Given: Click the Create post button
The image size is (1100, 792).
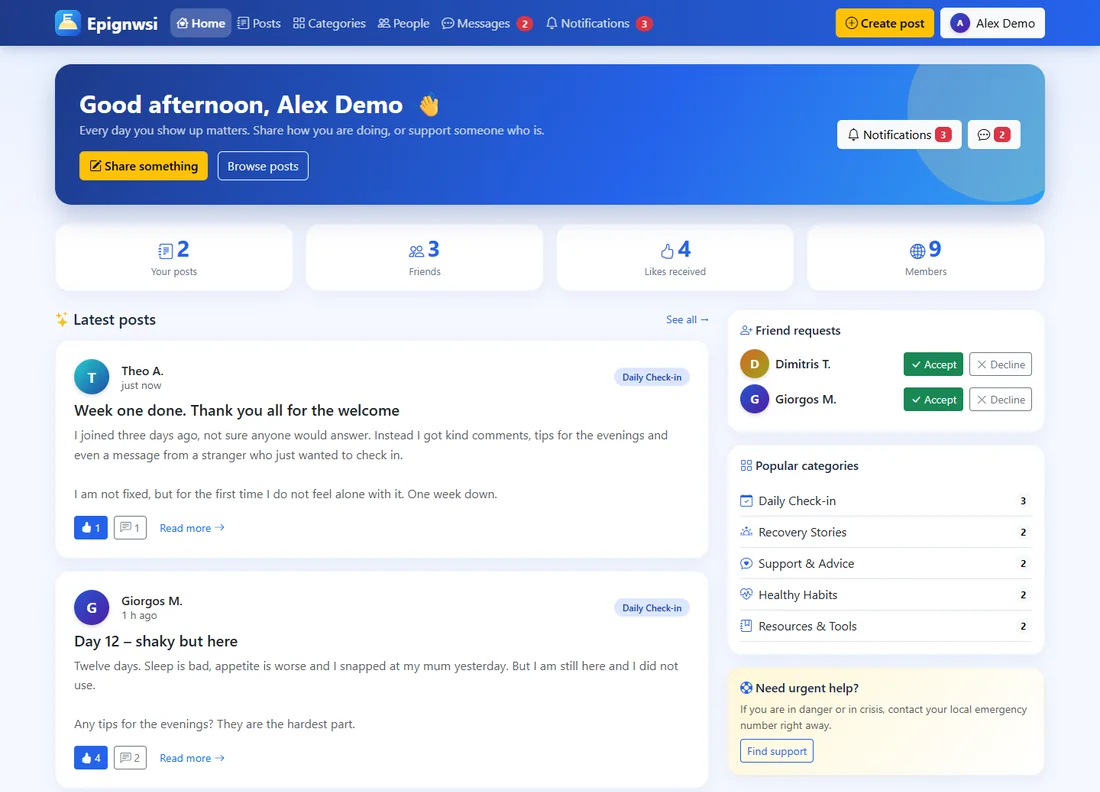Looking at the screenshot, I should [885, 23].
